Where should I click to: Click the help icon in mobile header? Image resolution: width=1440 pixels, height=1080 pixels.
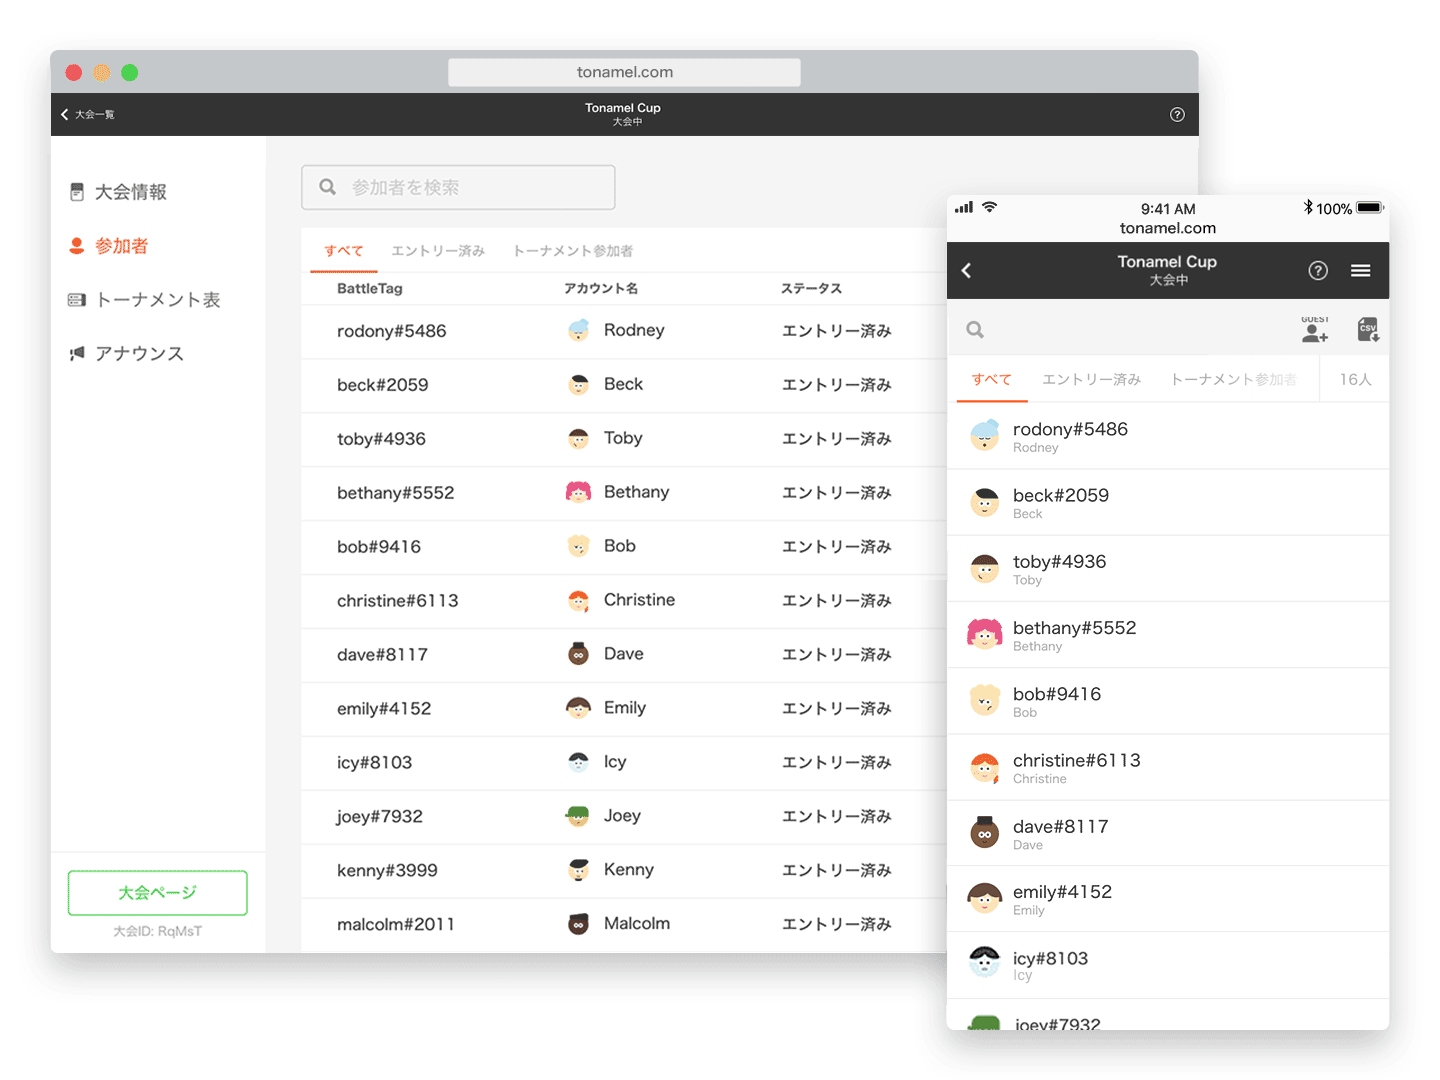(x=1318, y=271)
